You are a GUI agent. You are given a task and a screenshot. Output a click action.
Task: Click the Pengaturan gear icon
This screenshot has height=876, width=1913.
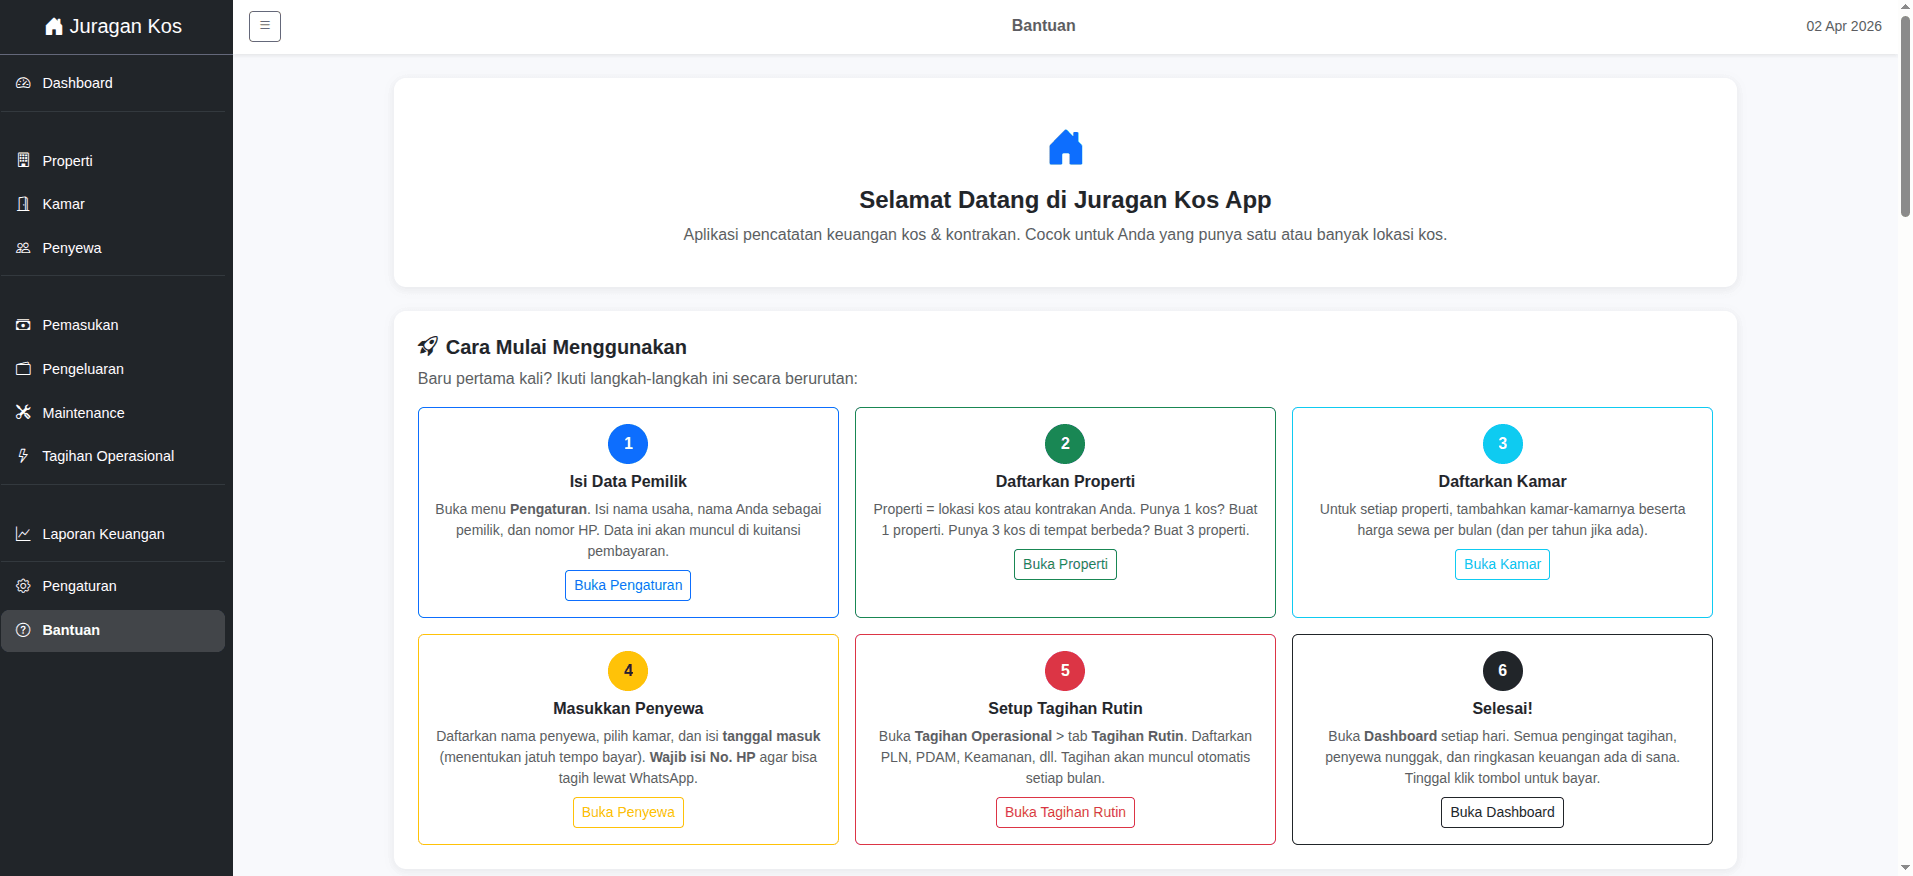pyautogui.click(x=23, y=586)
